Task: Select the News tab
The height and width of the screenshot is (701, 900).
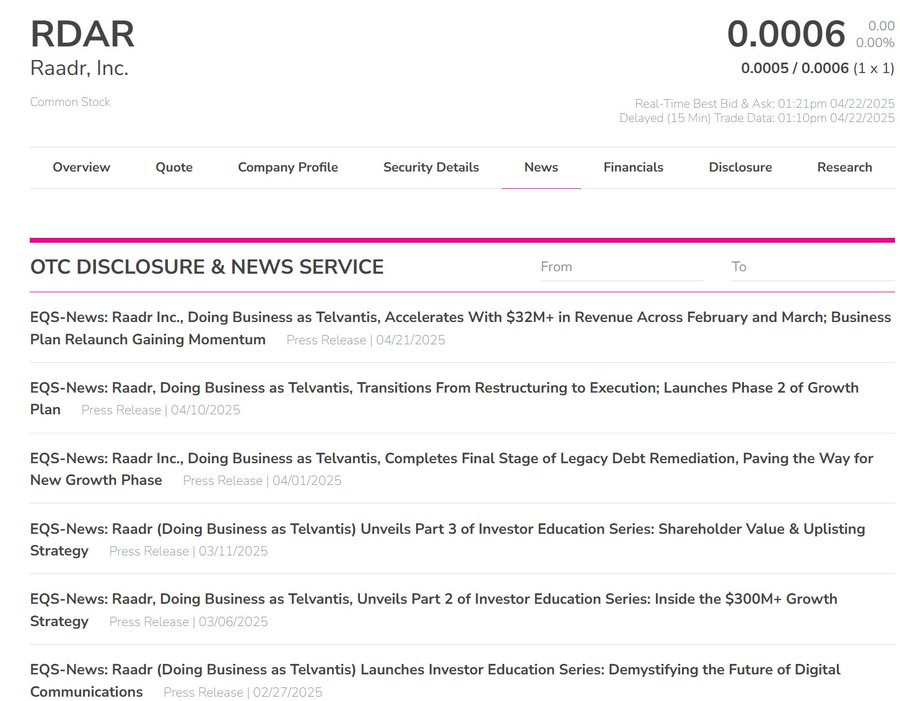Action: (x=541, y=167)
